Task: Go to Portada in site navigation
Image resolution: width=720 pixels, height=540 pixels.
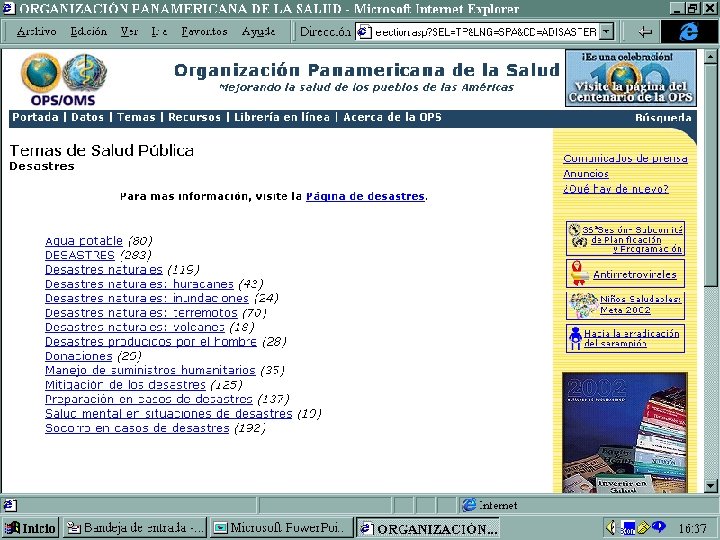Action: coord(35,117)
